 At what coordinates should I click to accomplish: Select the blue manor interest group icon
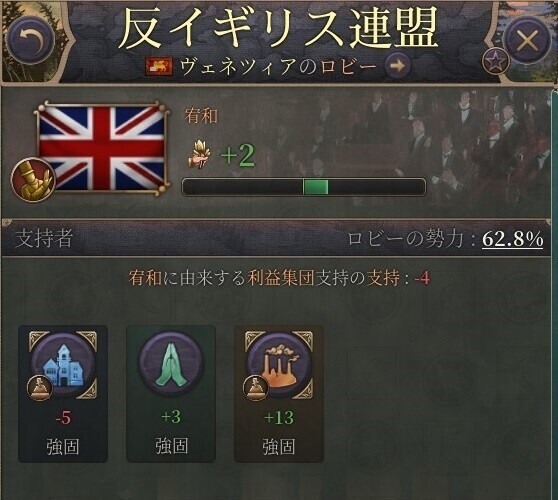[x=63, y=363]
